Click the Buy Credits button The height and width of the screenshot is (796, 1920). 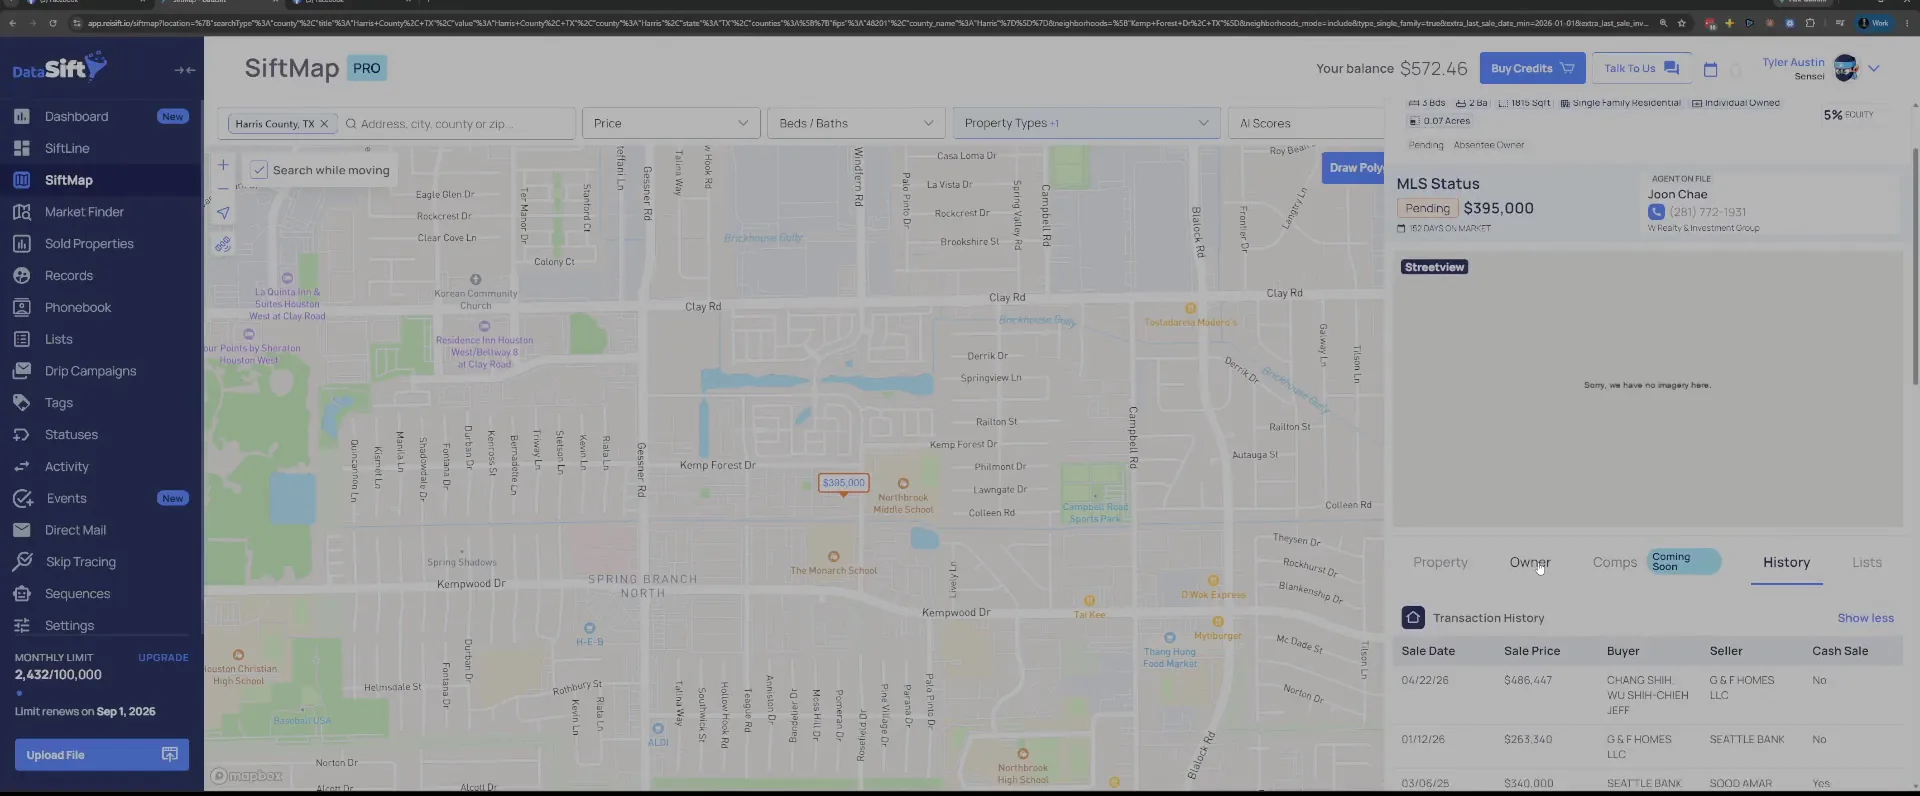pyautogui.click(x=1532, y=68)
